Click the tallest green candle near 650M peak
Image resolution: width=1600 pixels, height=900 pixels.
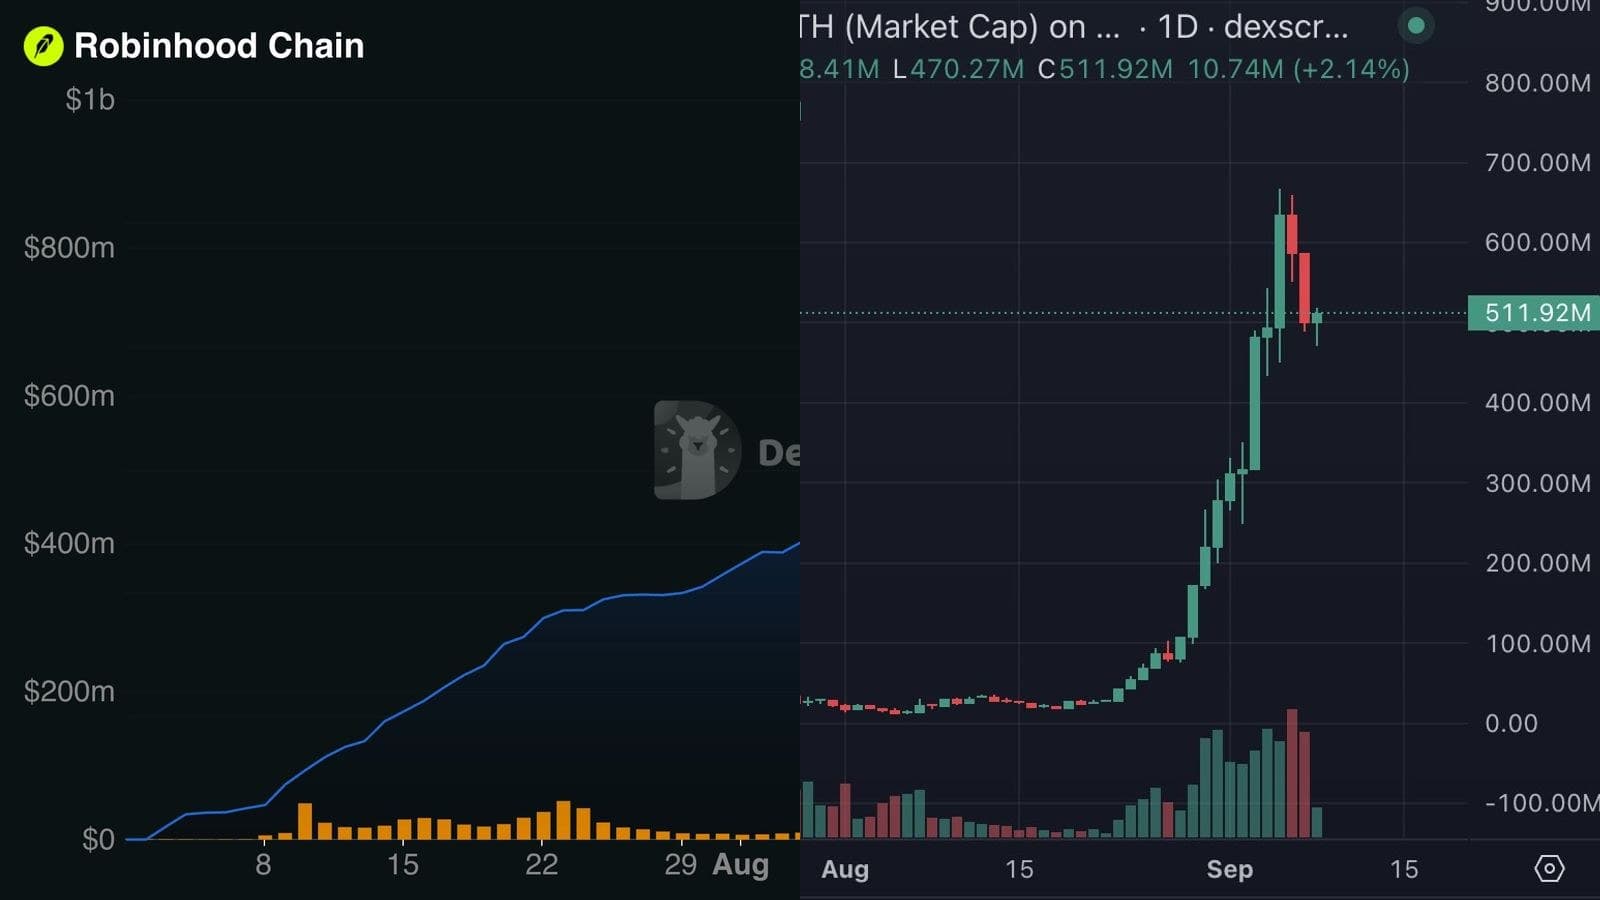[x=1280, y=270]
